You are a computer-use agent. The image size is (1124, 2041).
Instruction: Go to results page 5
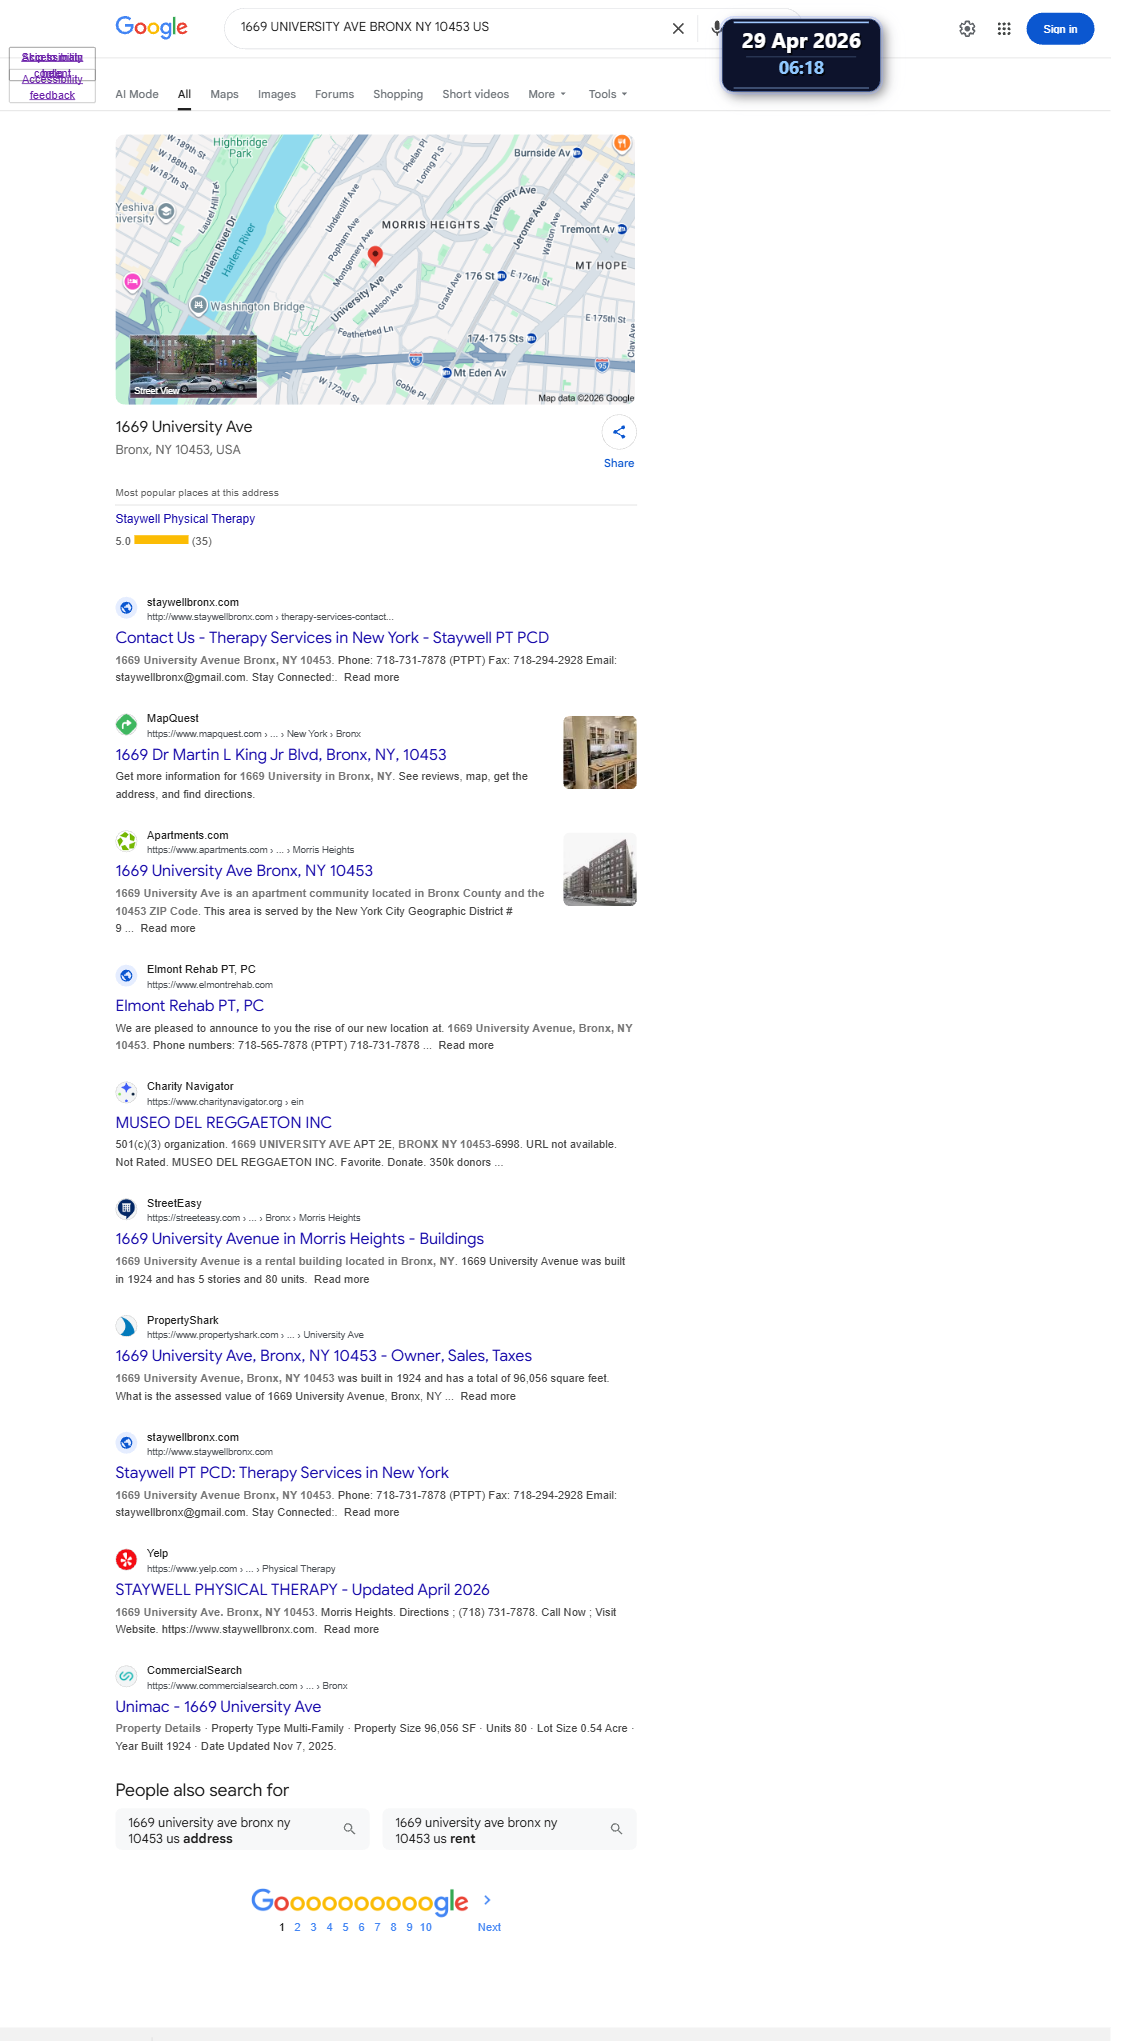coord(345,1927)
